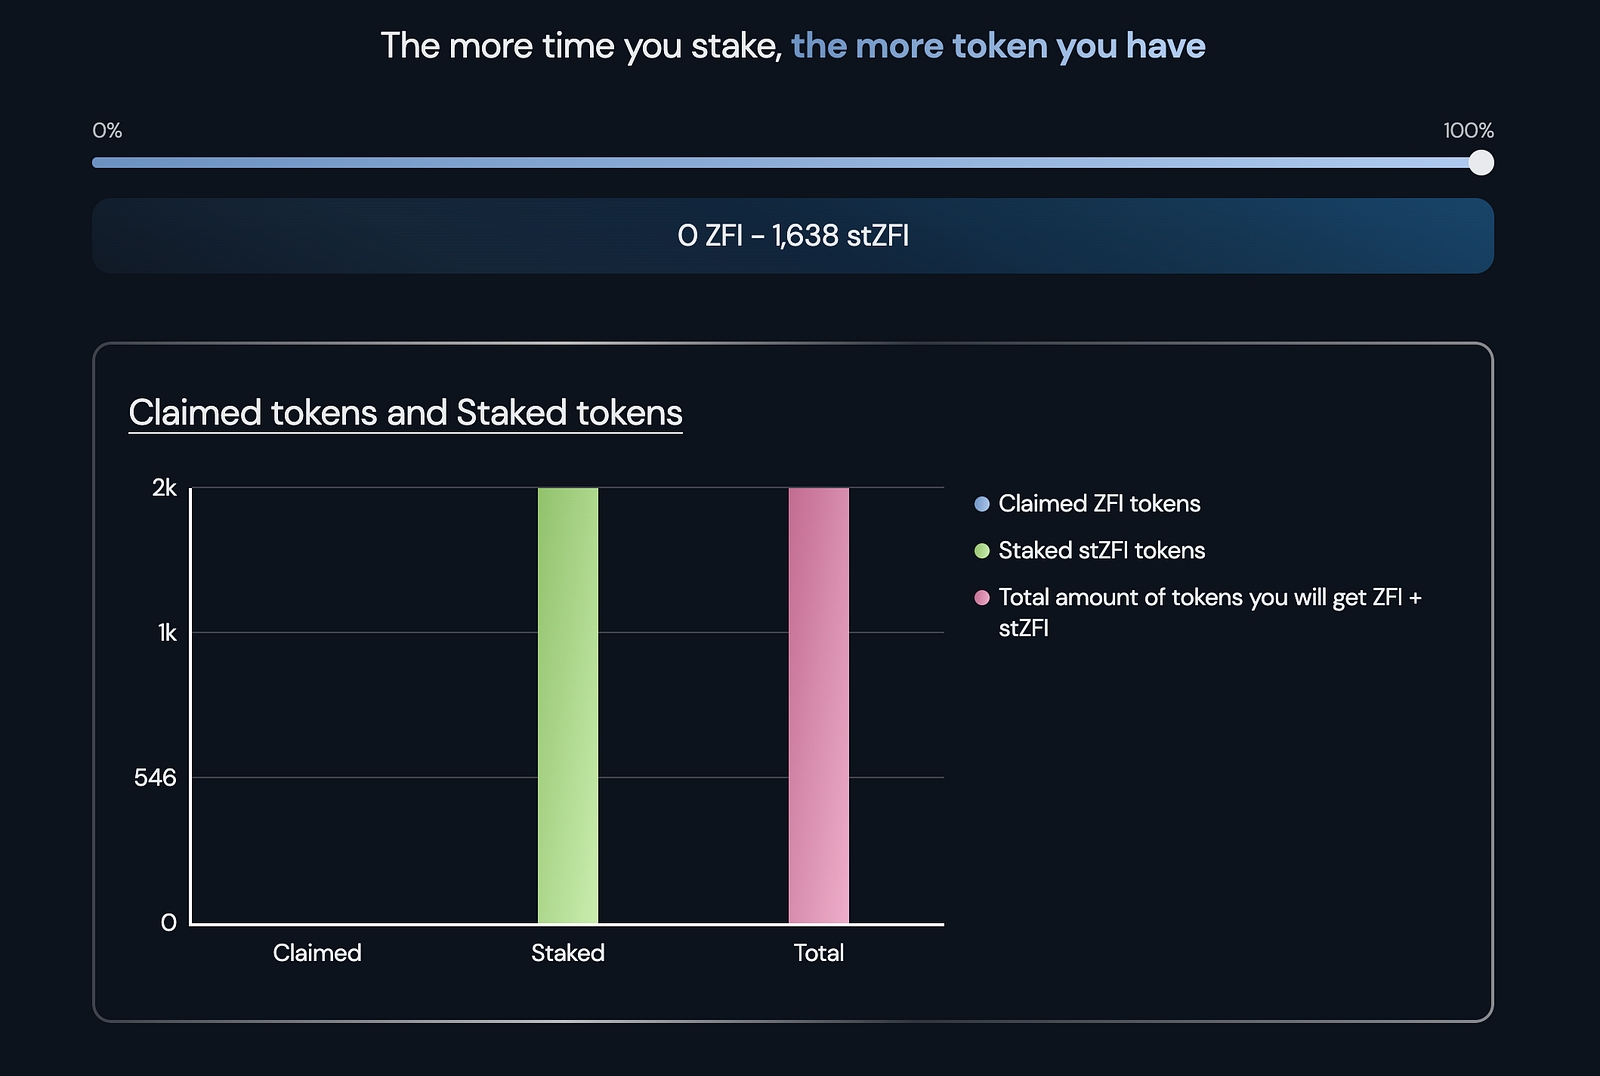Image resolution: width=1600 pixels, height=1076 pixels.
Task: Toggle the Claimed ZFI tokens legend dot
Action: (x=982, y=504)
